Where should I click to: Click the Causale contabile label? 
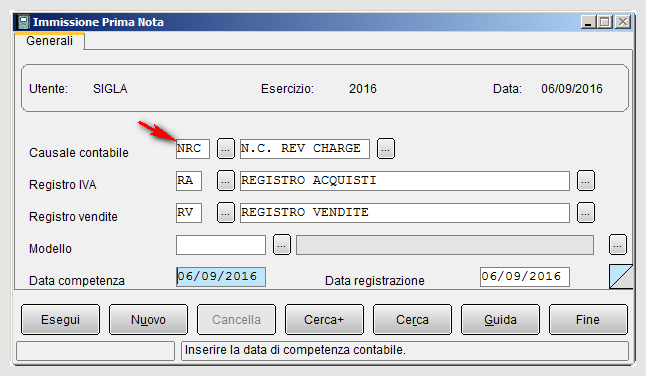tap(79, 153)
